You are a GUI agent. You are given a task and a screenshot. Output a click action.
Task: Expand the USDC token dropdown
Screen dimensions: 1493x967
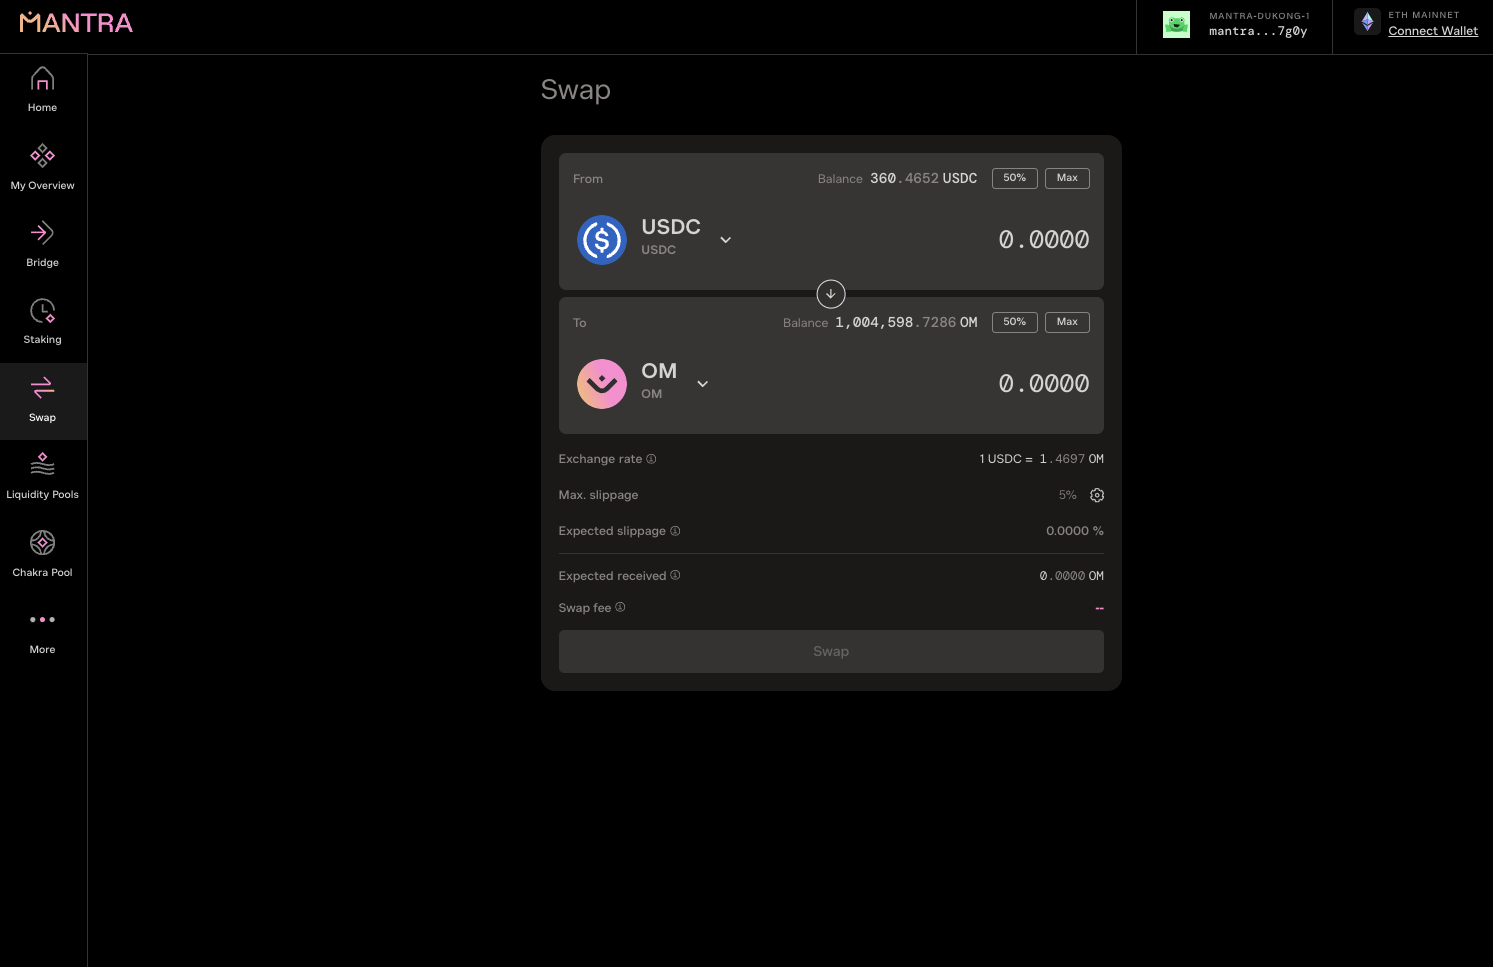[726, 240]
